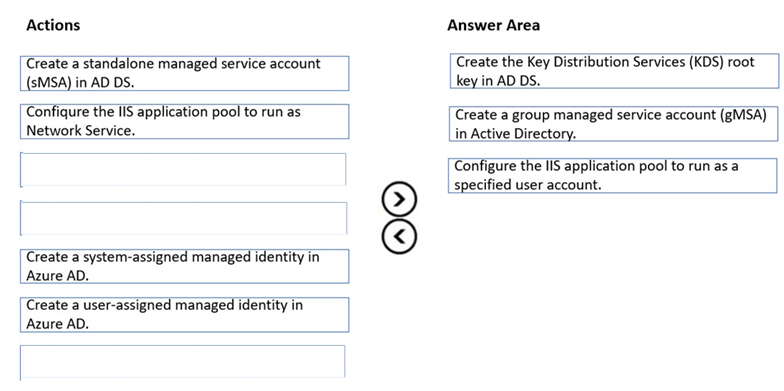Screen dimensions: 784x391
Task: Click empty slot above the system-assigned identity action
Action: pos(184,218)
